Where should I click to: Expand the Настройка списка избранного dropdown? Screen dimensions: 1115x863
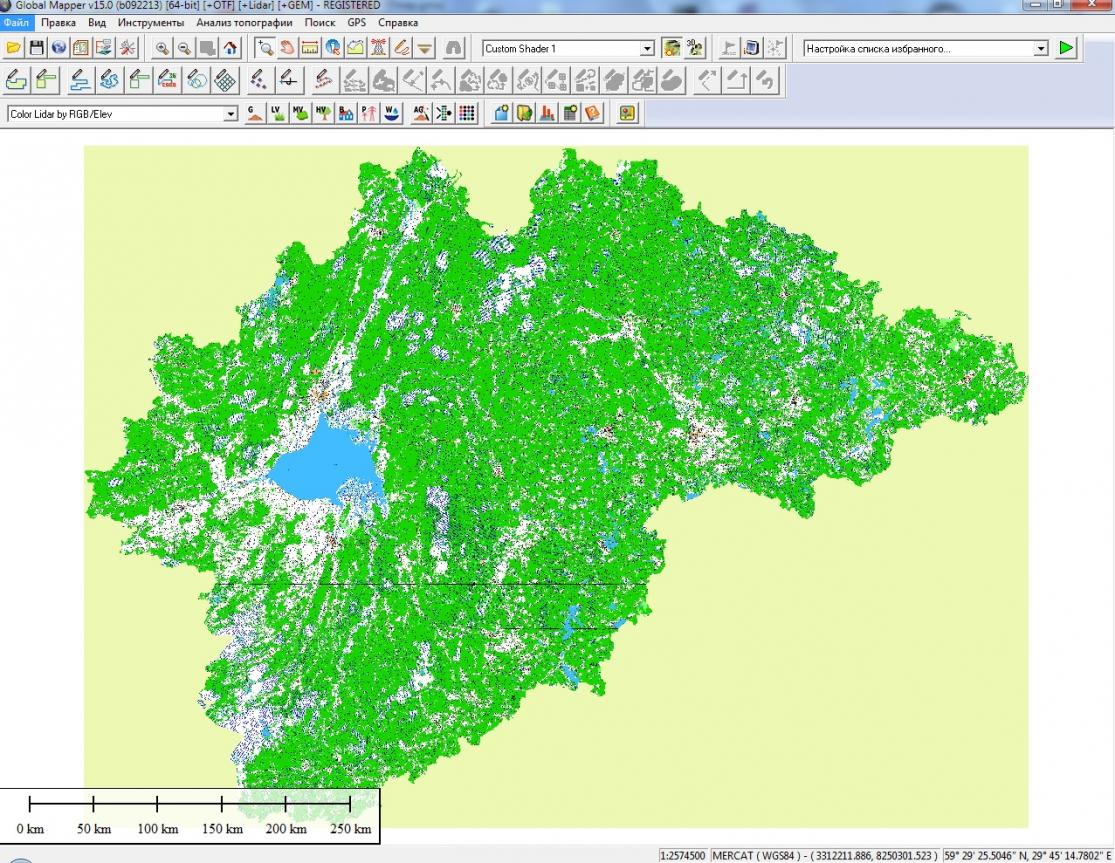point(1041,49)
